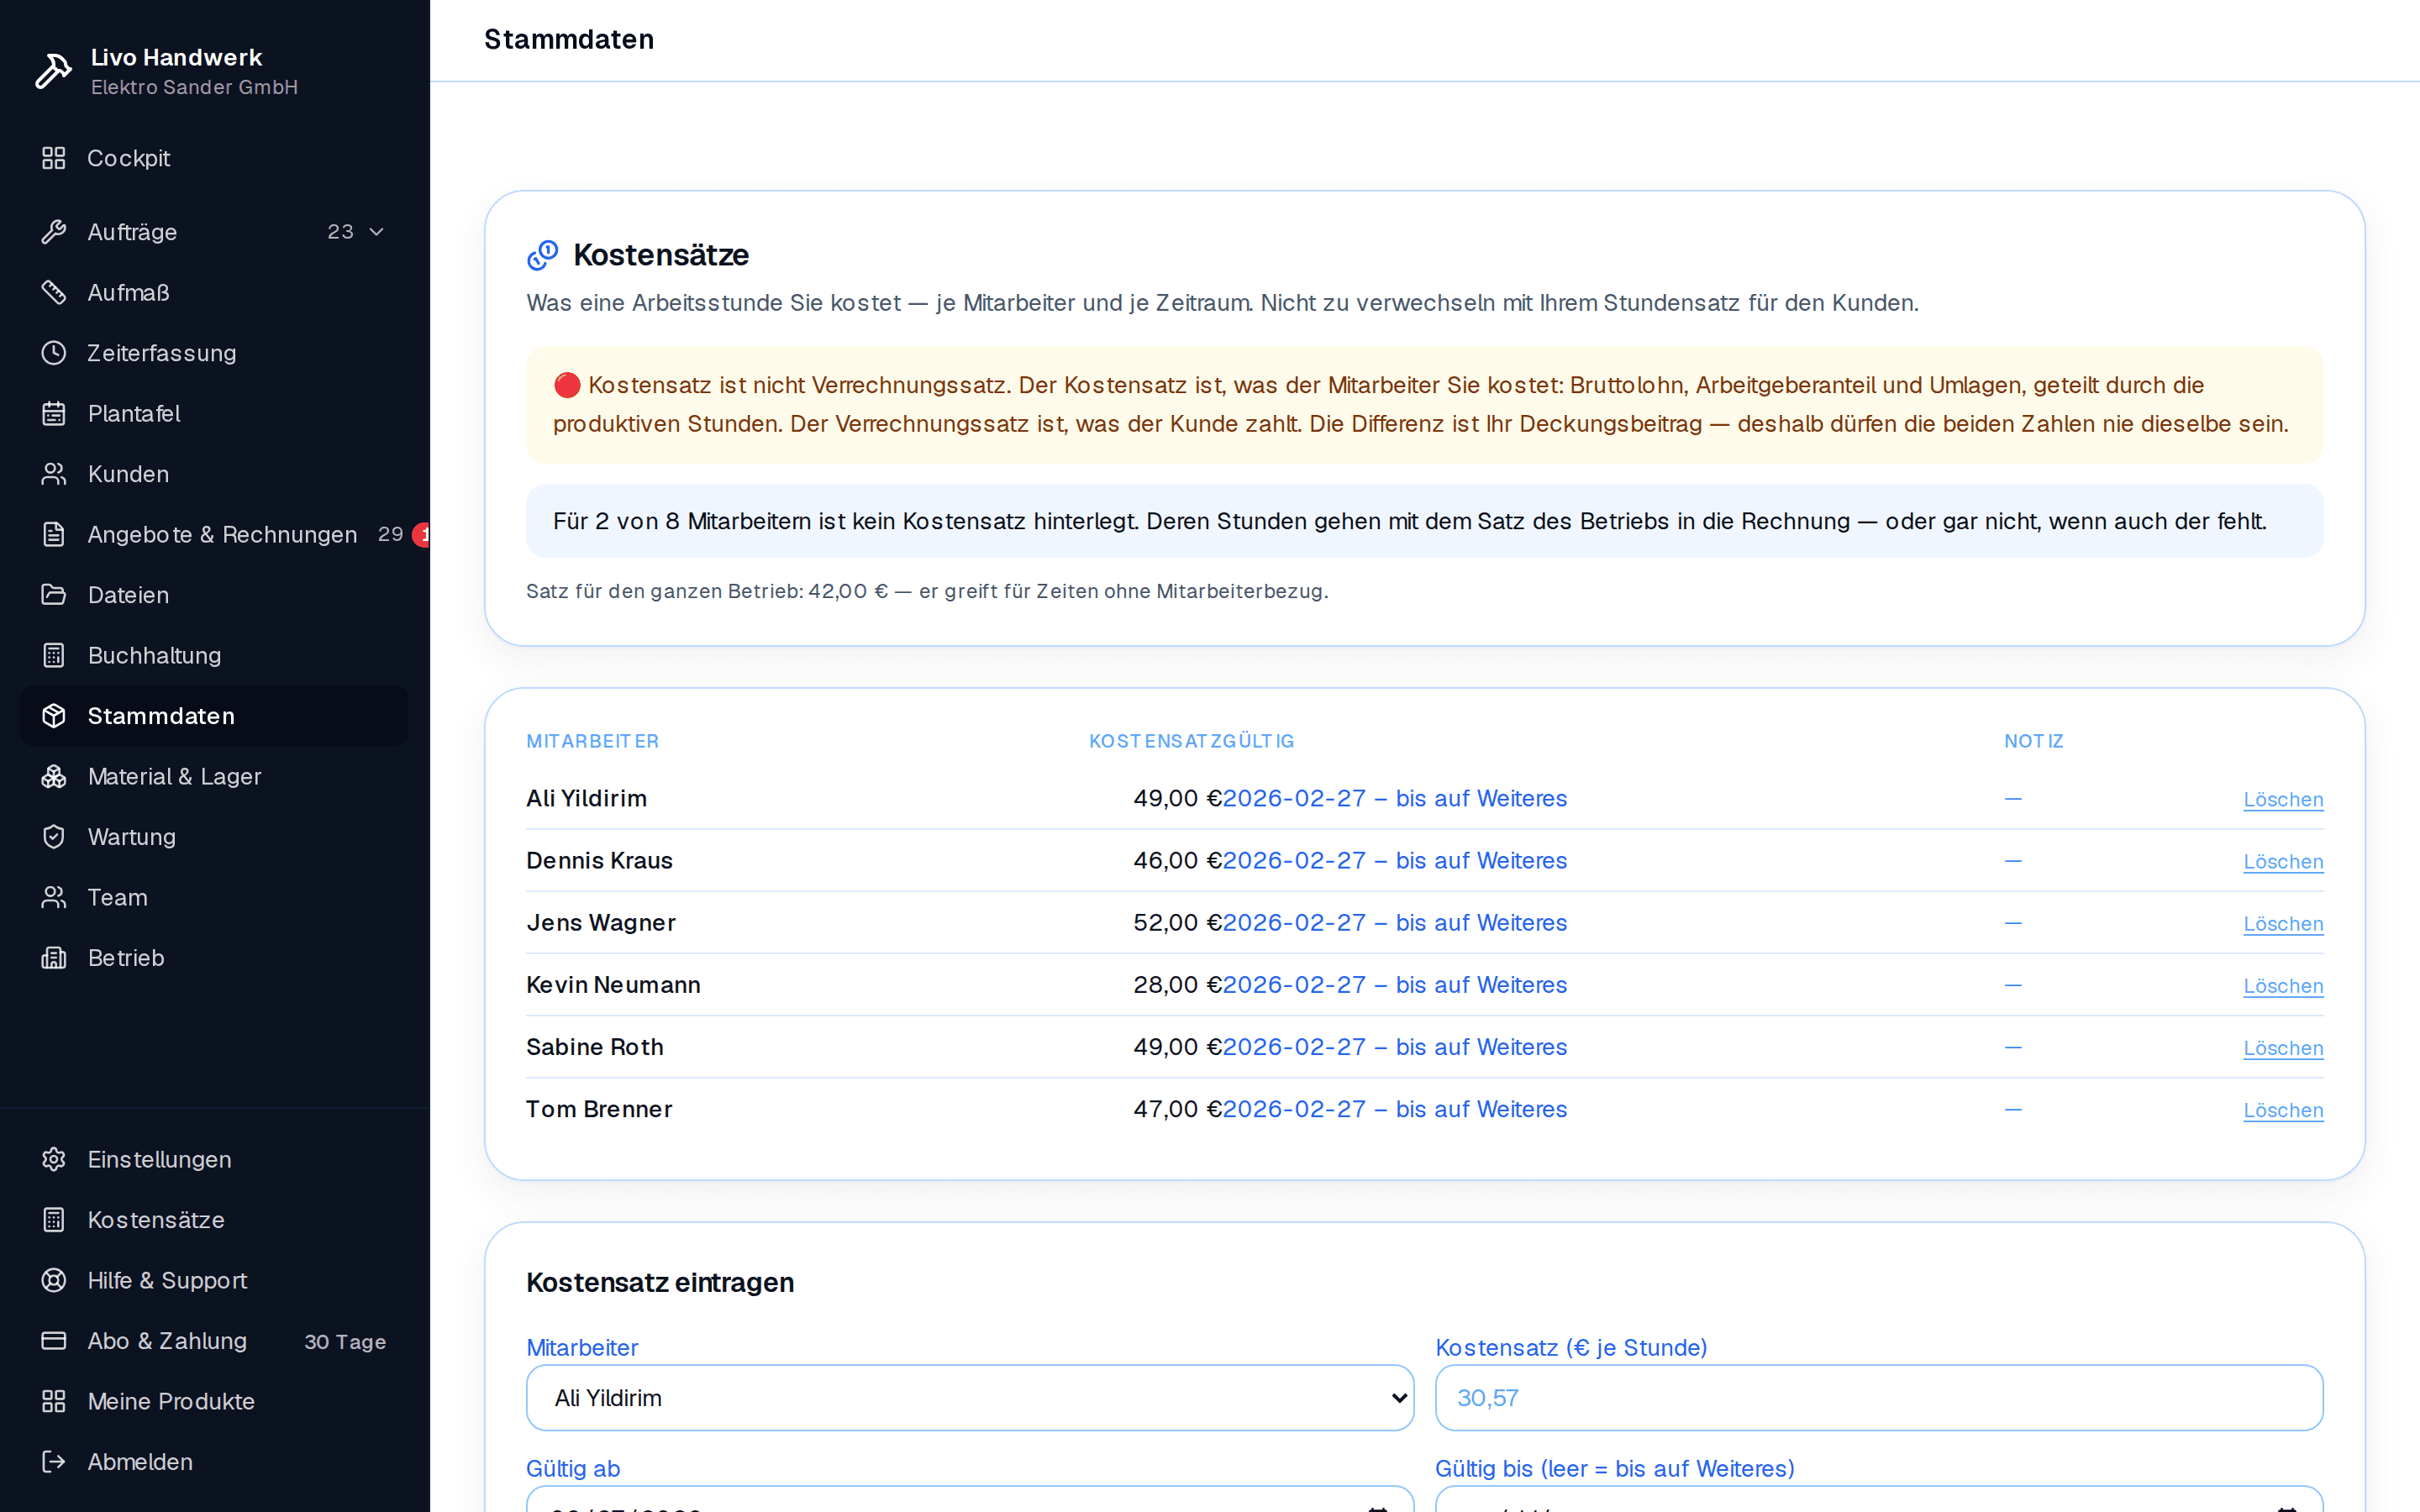The height and width of the screenshot is (1512, 2420).
Task: Open Stammdaten in the sidebar
Action: click(x=214, y=716)
